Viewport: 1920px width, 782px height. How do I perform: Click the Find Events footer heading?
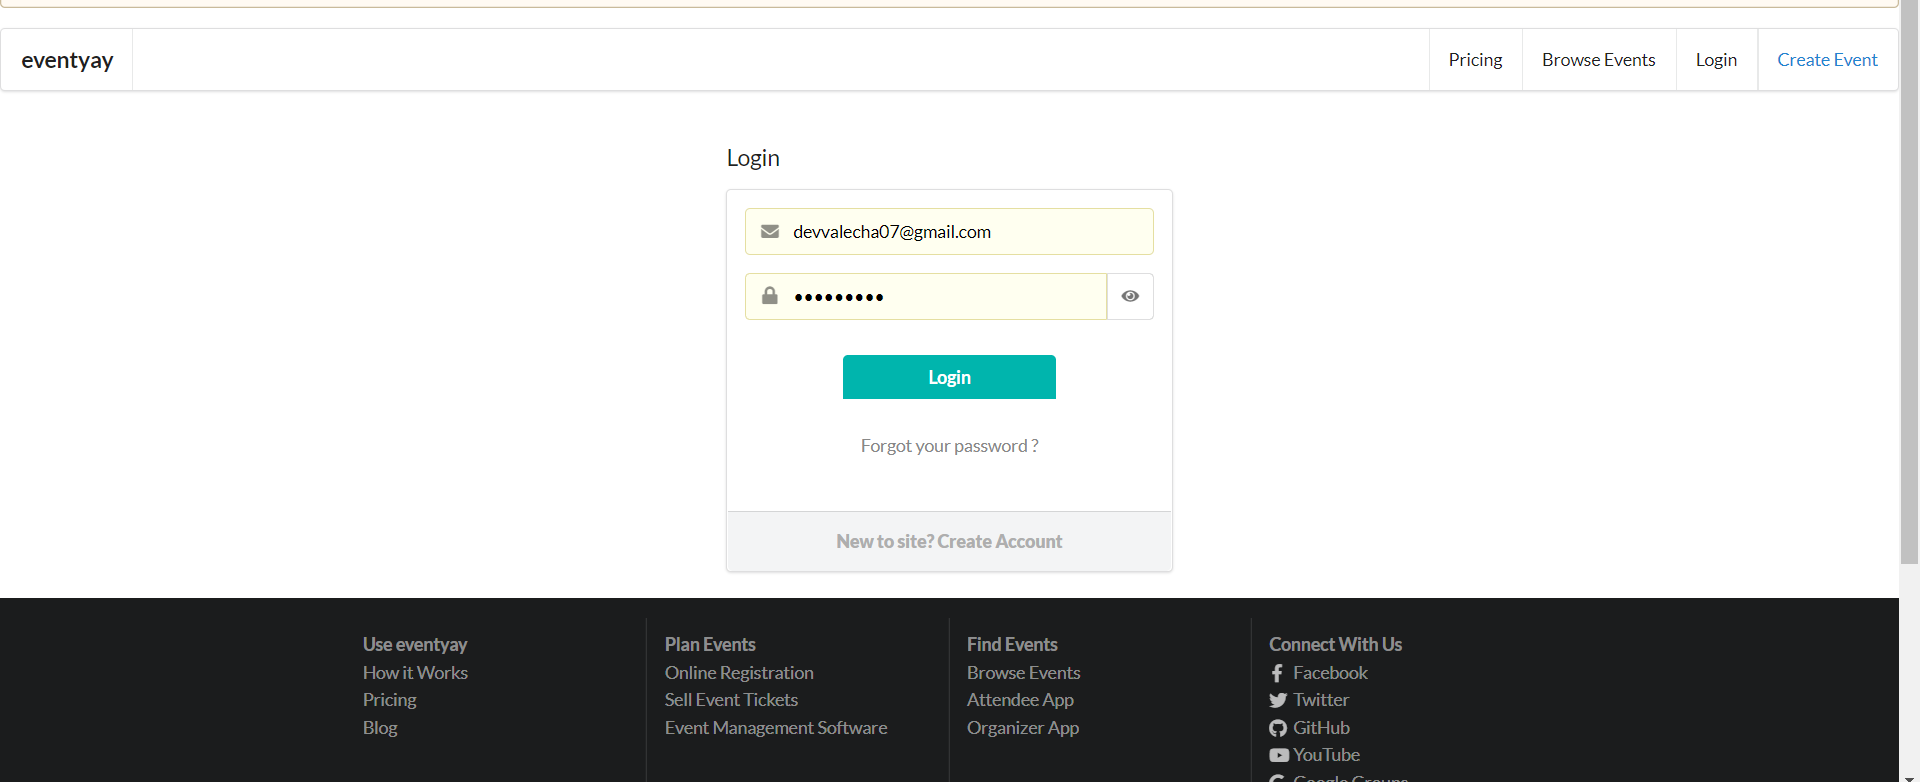1012,645
